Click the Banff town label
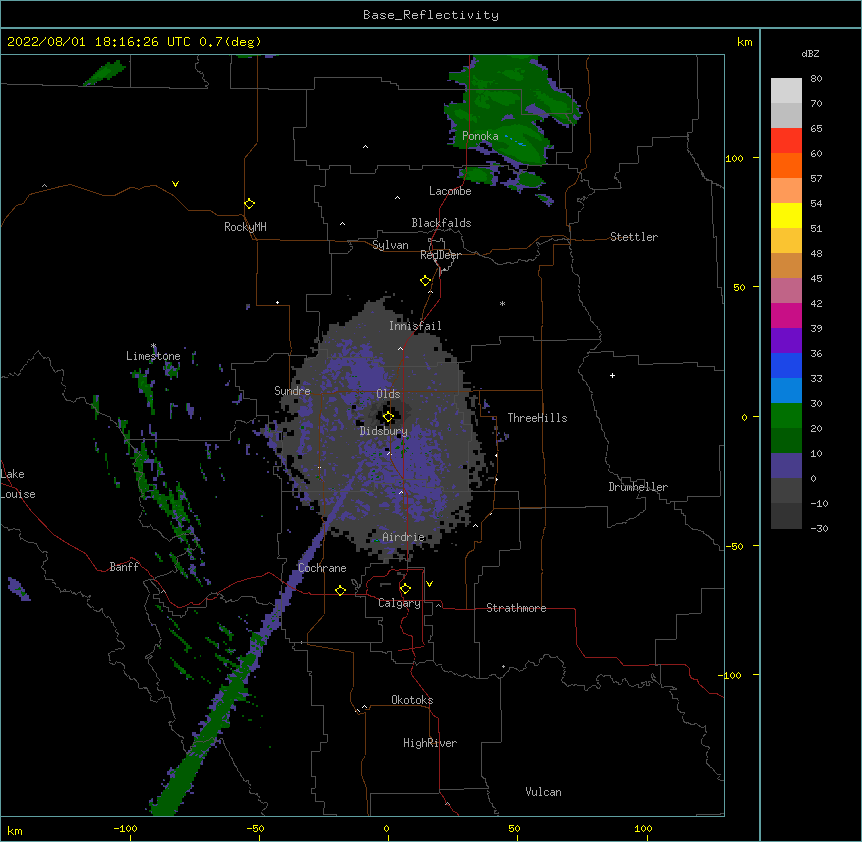 (124, 567)
